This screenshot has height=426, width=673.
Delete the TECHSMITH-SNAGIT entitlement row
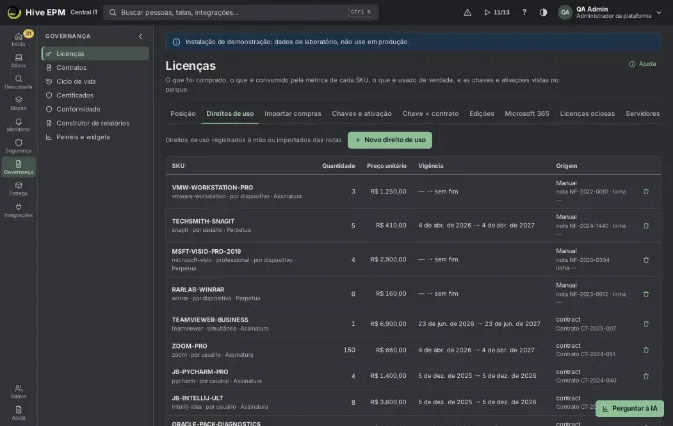pyautogui.click(x=646, y=226)
